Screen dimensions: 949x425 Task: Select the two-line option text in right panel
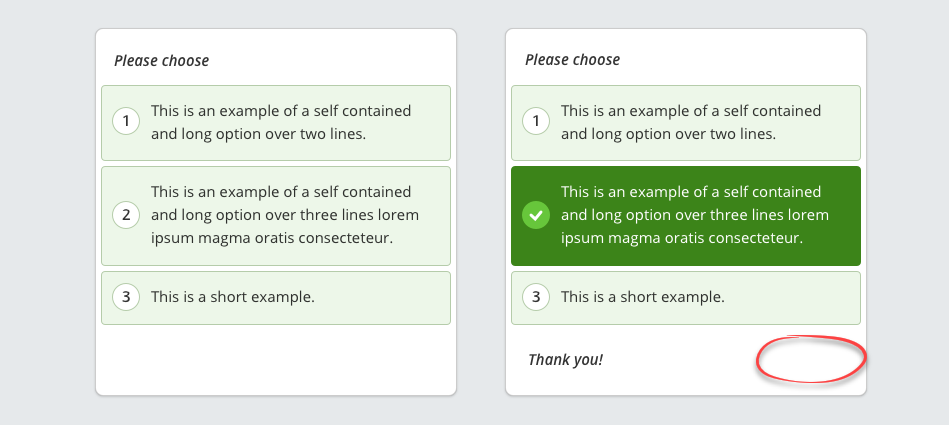[x=691, y=122]
